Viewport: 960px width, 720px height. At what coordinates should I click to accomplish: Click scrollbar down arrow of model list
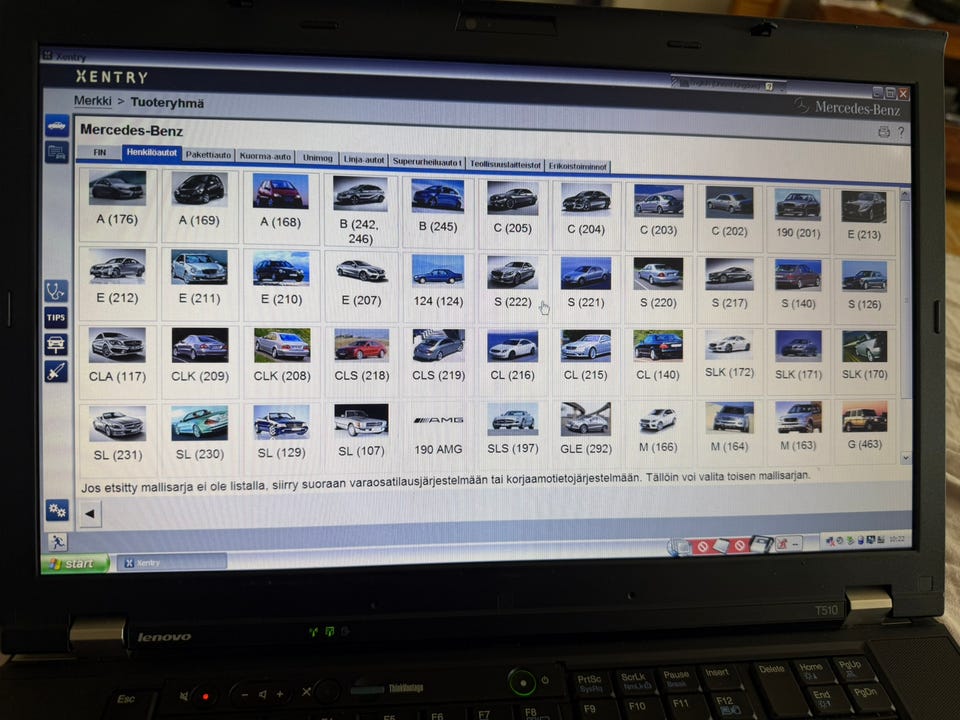tap(906, 458)
